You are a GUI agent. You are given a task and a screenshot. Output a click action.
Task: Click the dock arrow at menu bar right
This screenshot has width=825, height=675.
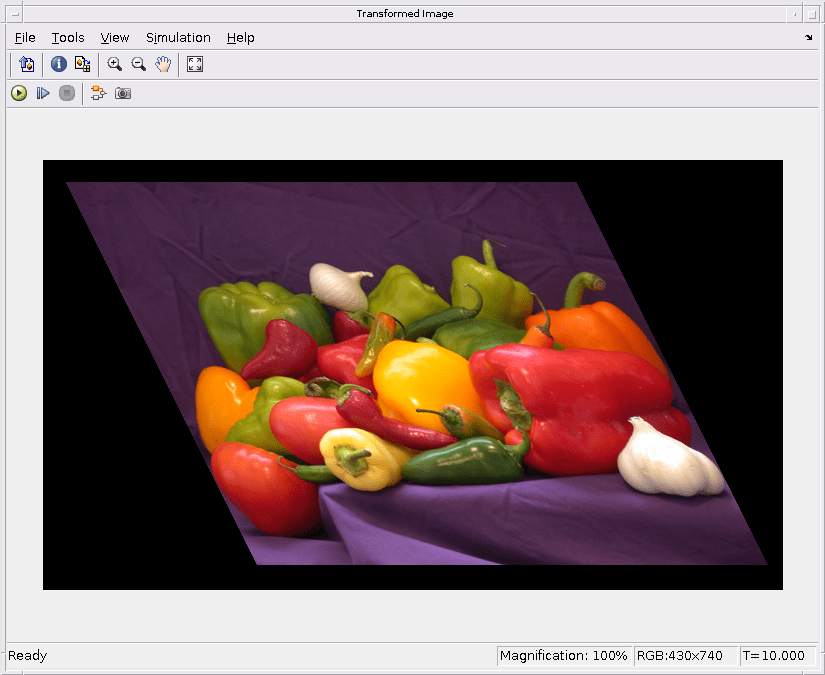[808, 37]
